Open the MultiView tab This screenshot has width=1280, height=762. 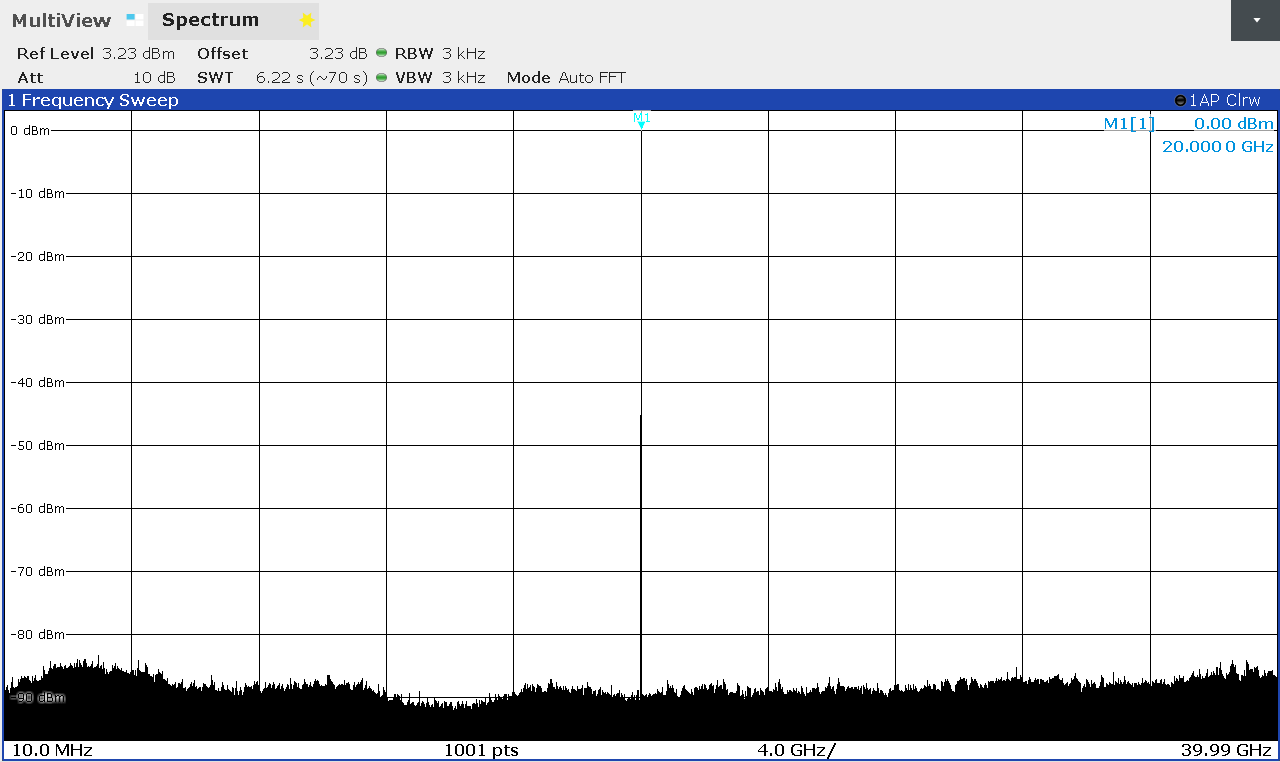pyautogui.click(x=63, y=20)
